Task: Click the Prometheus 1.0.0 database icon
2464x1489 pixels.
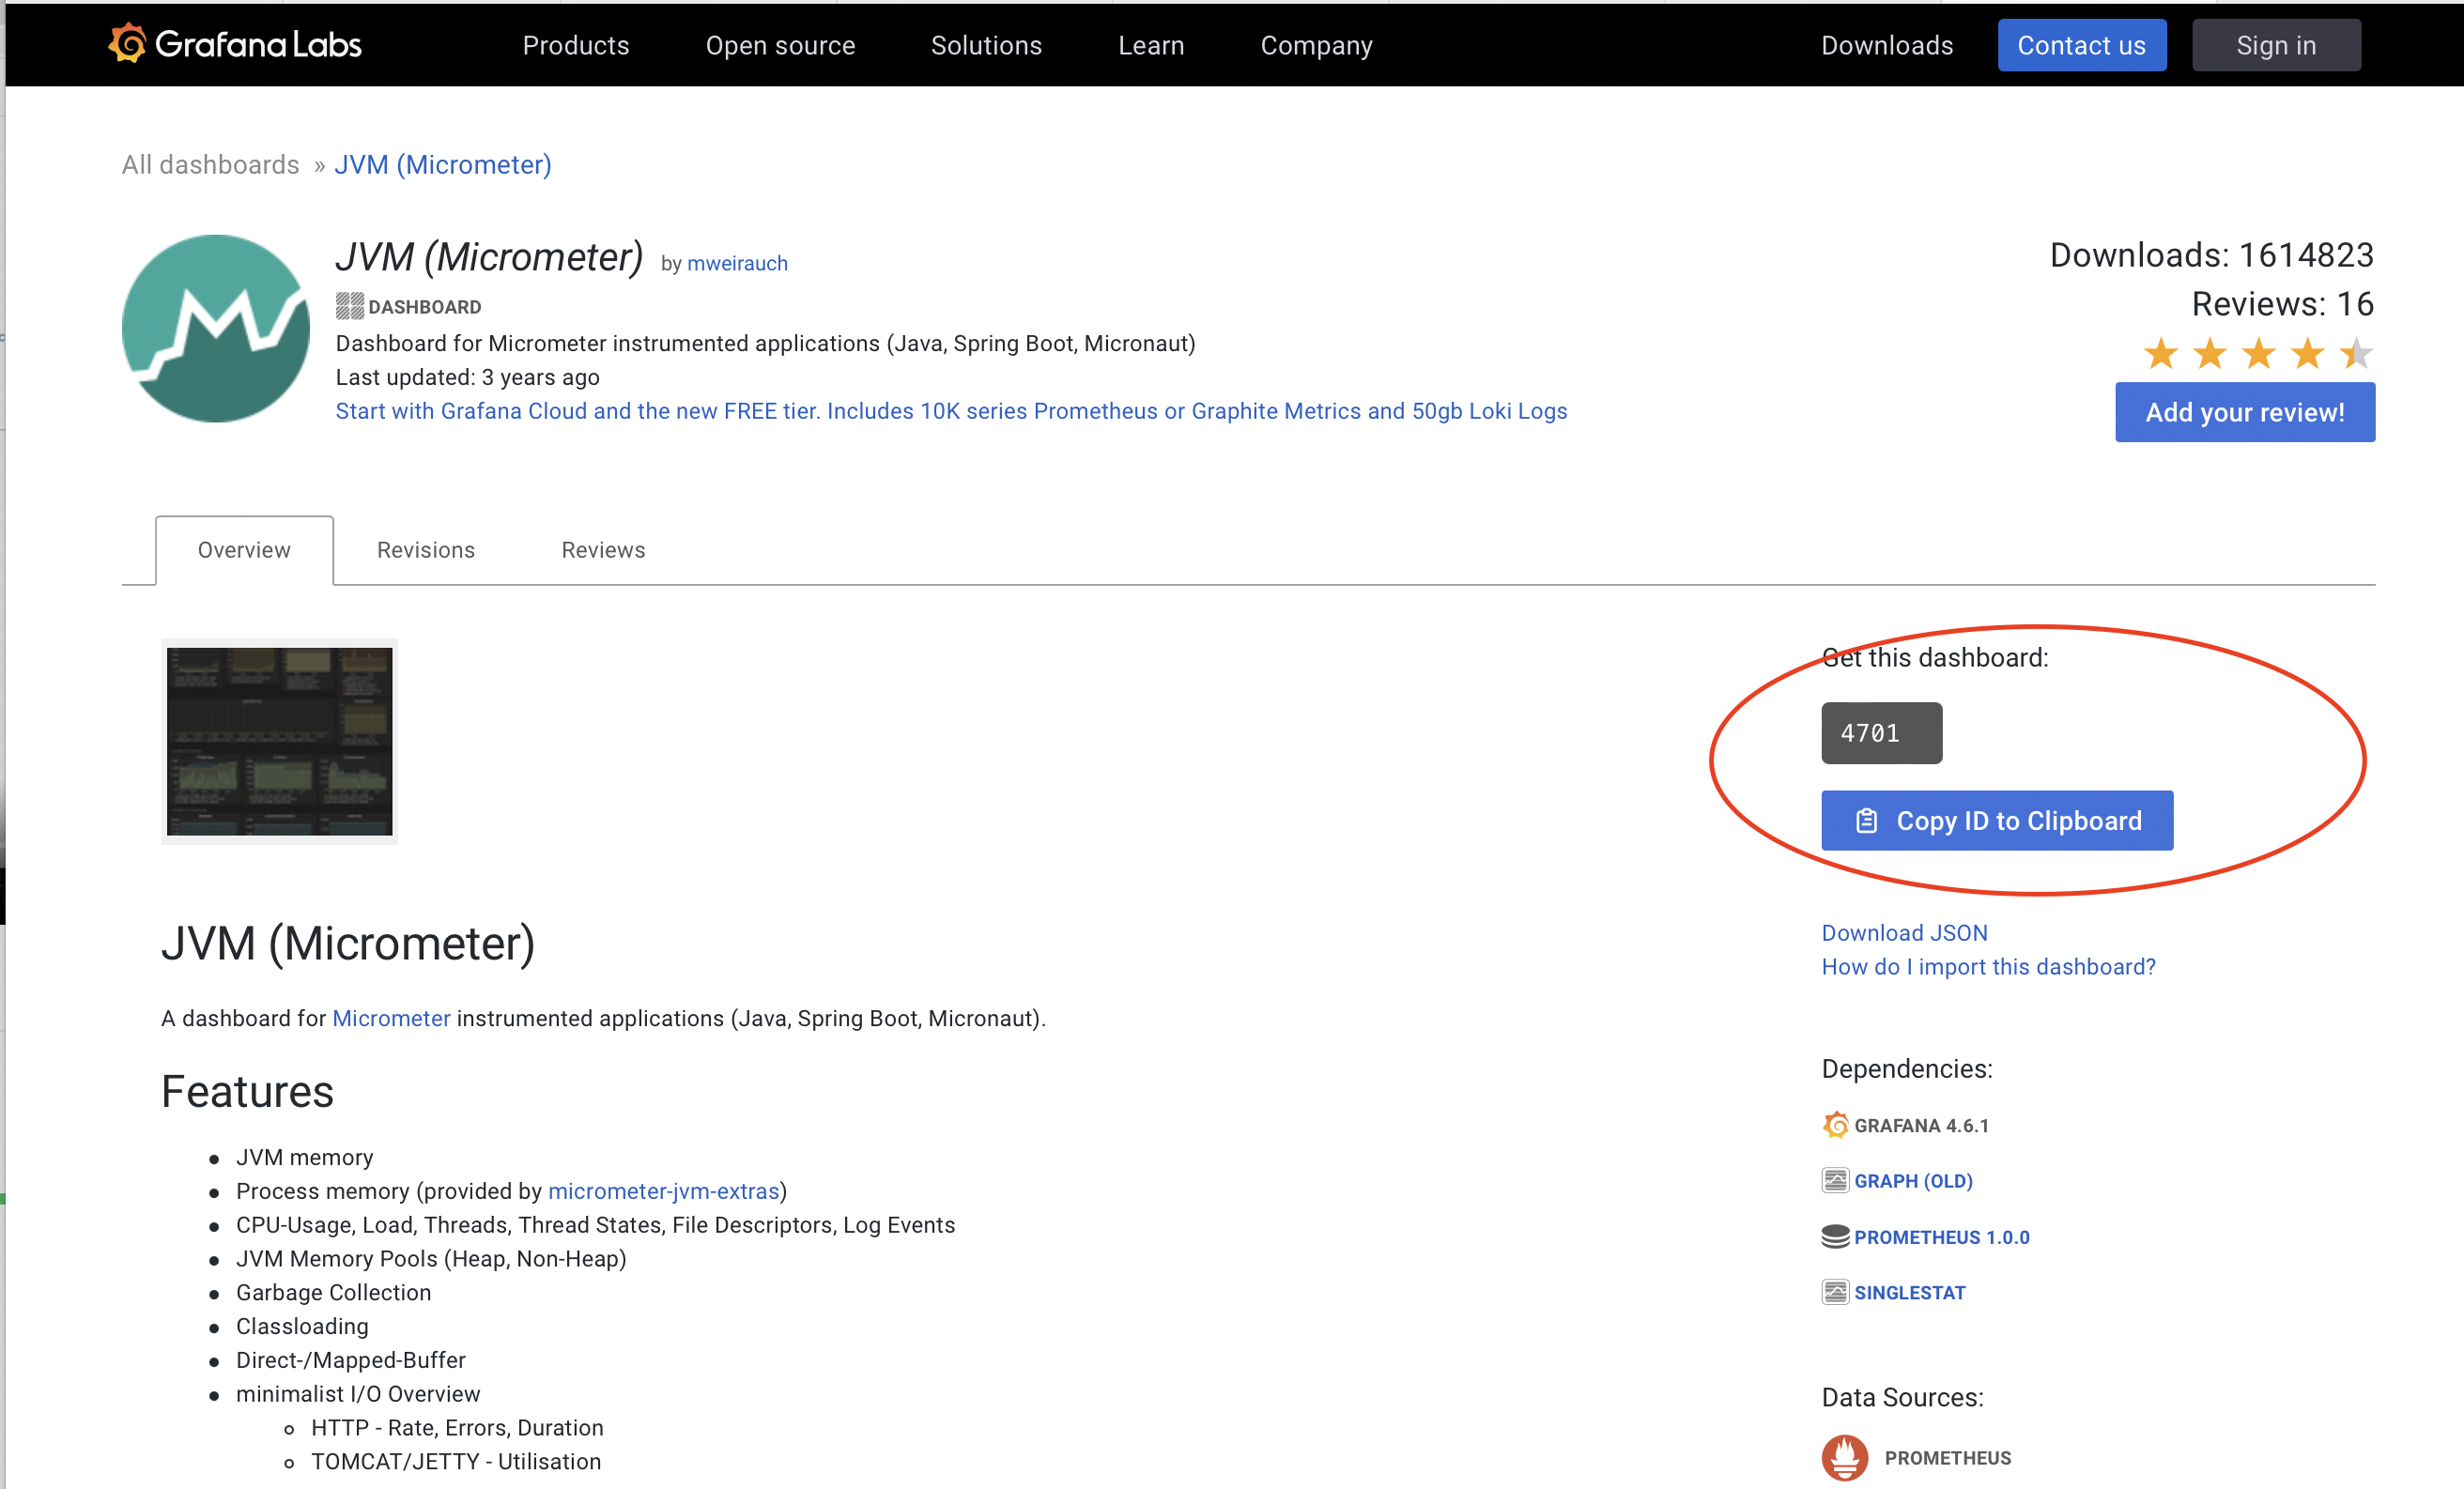Action: click(x=1835, y=1237)
